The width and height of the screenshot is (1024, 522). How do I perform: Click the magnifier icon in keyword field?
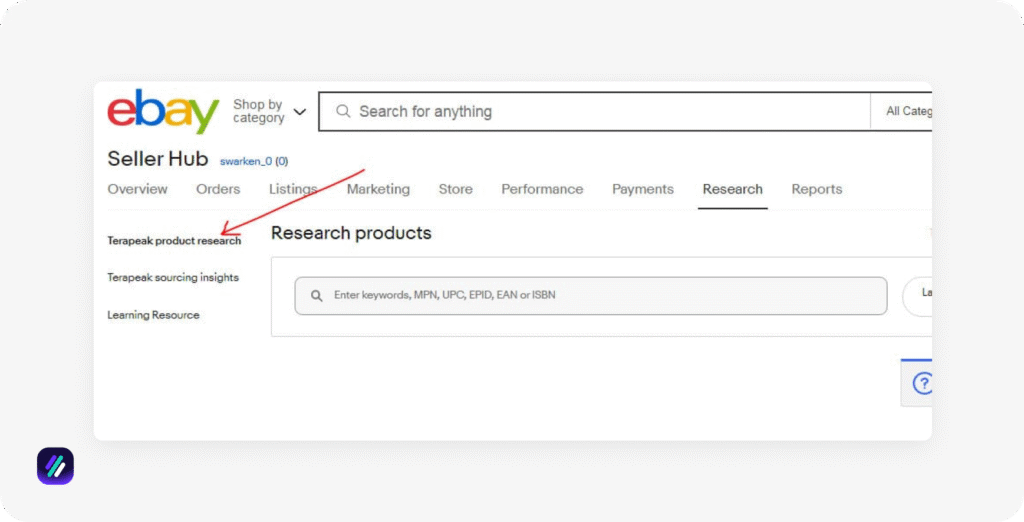click(x=317, y=296)
